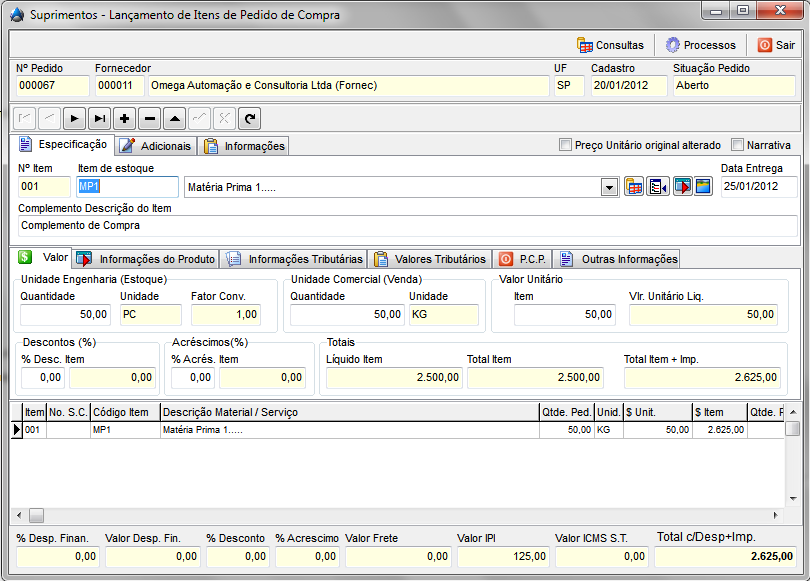The width and height of the screenshot is (810, 581).
Task: Click the refresh arrow in navigator
Action: click(250, 118)
